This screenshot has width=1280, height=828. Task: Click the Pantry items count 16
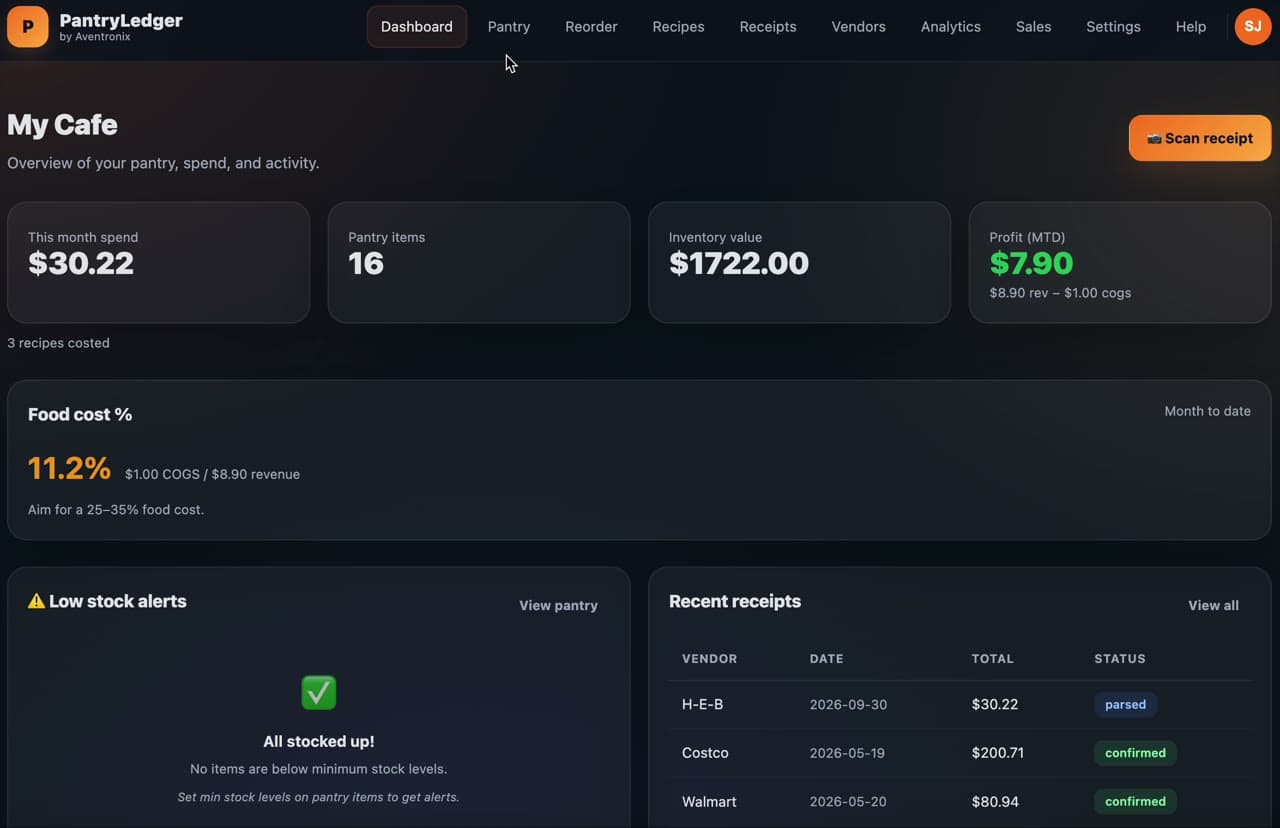(366, 263)
